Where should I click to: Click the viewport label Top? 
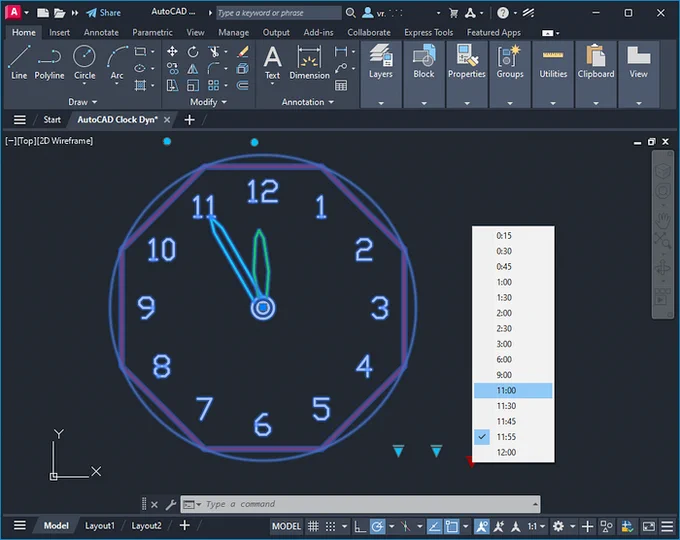[26, 141]
